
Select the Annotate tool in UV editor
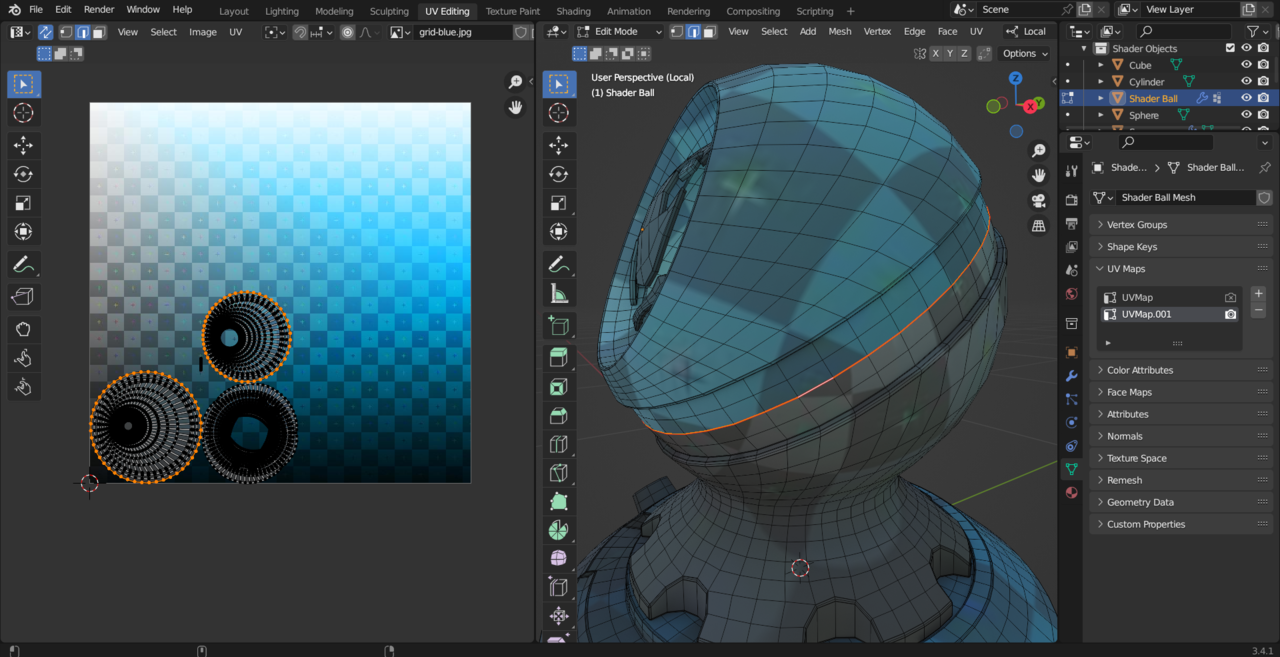23,265
